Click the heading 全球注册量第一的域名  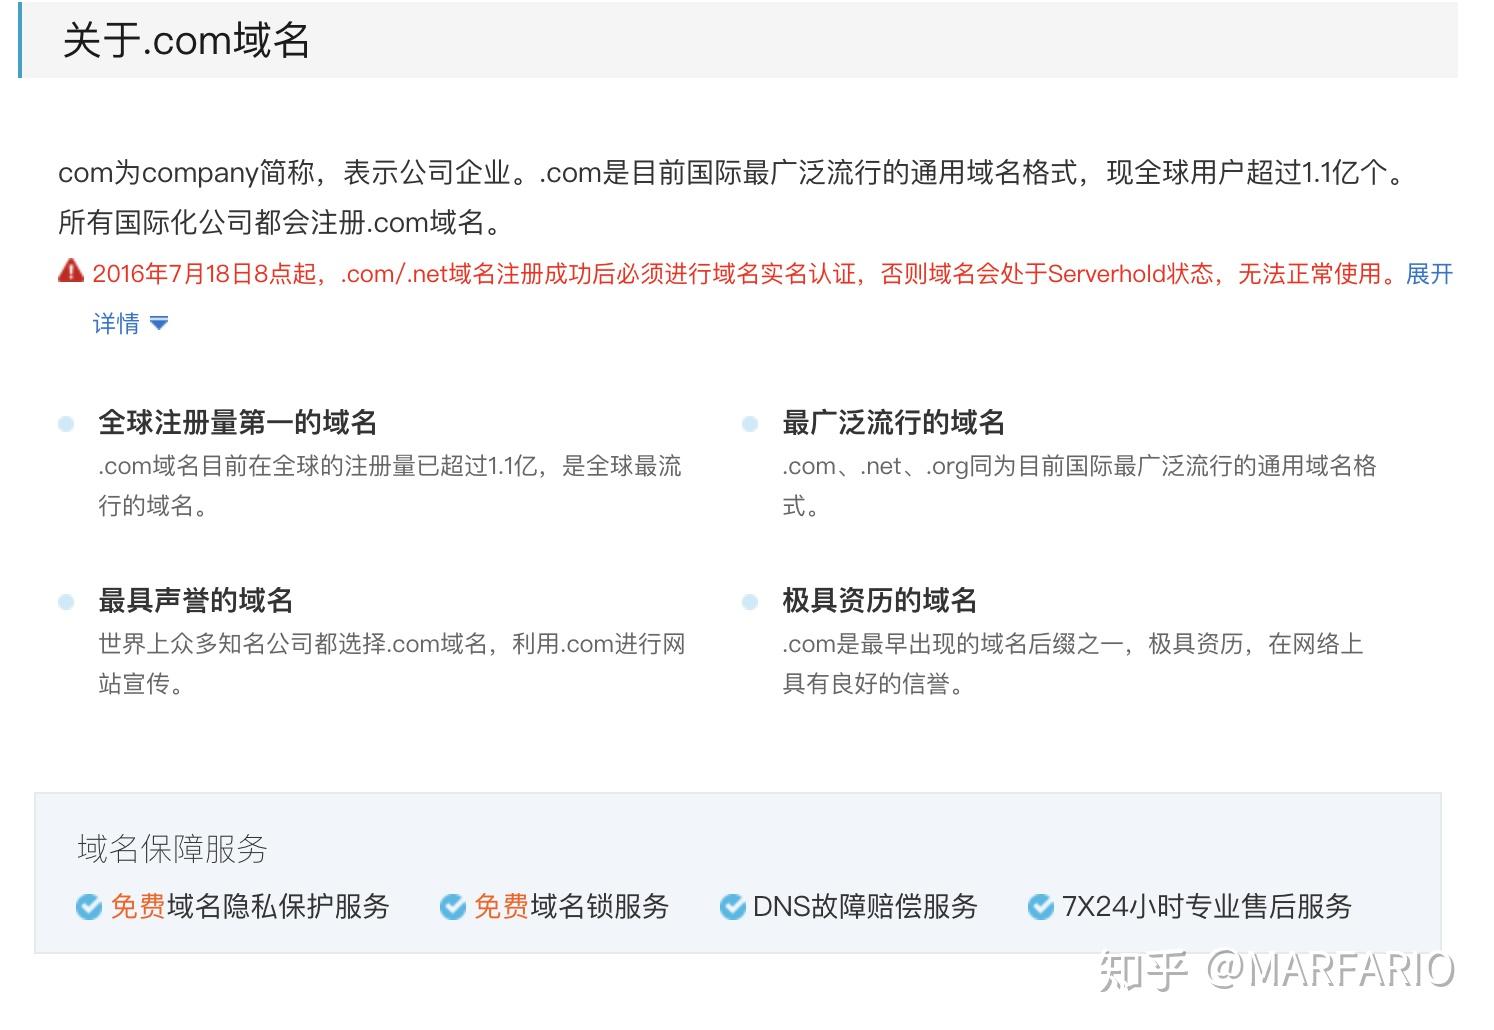pyautogui.click(x=238, y=423)
